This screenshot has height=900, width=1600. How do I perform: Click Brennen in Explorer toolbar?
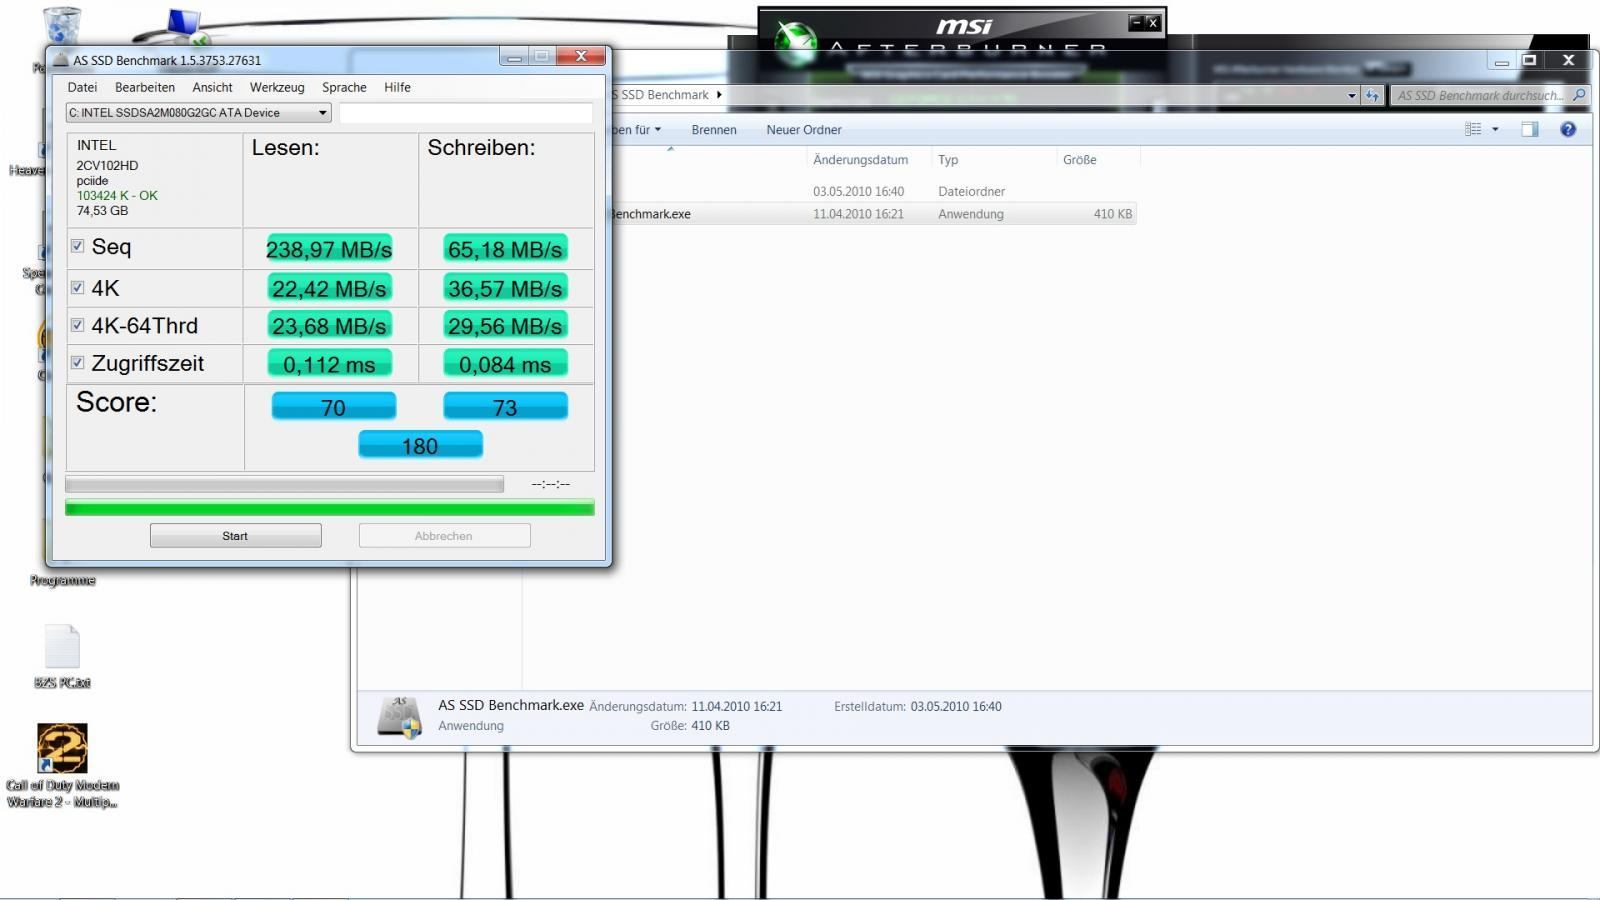[714, 130]
